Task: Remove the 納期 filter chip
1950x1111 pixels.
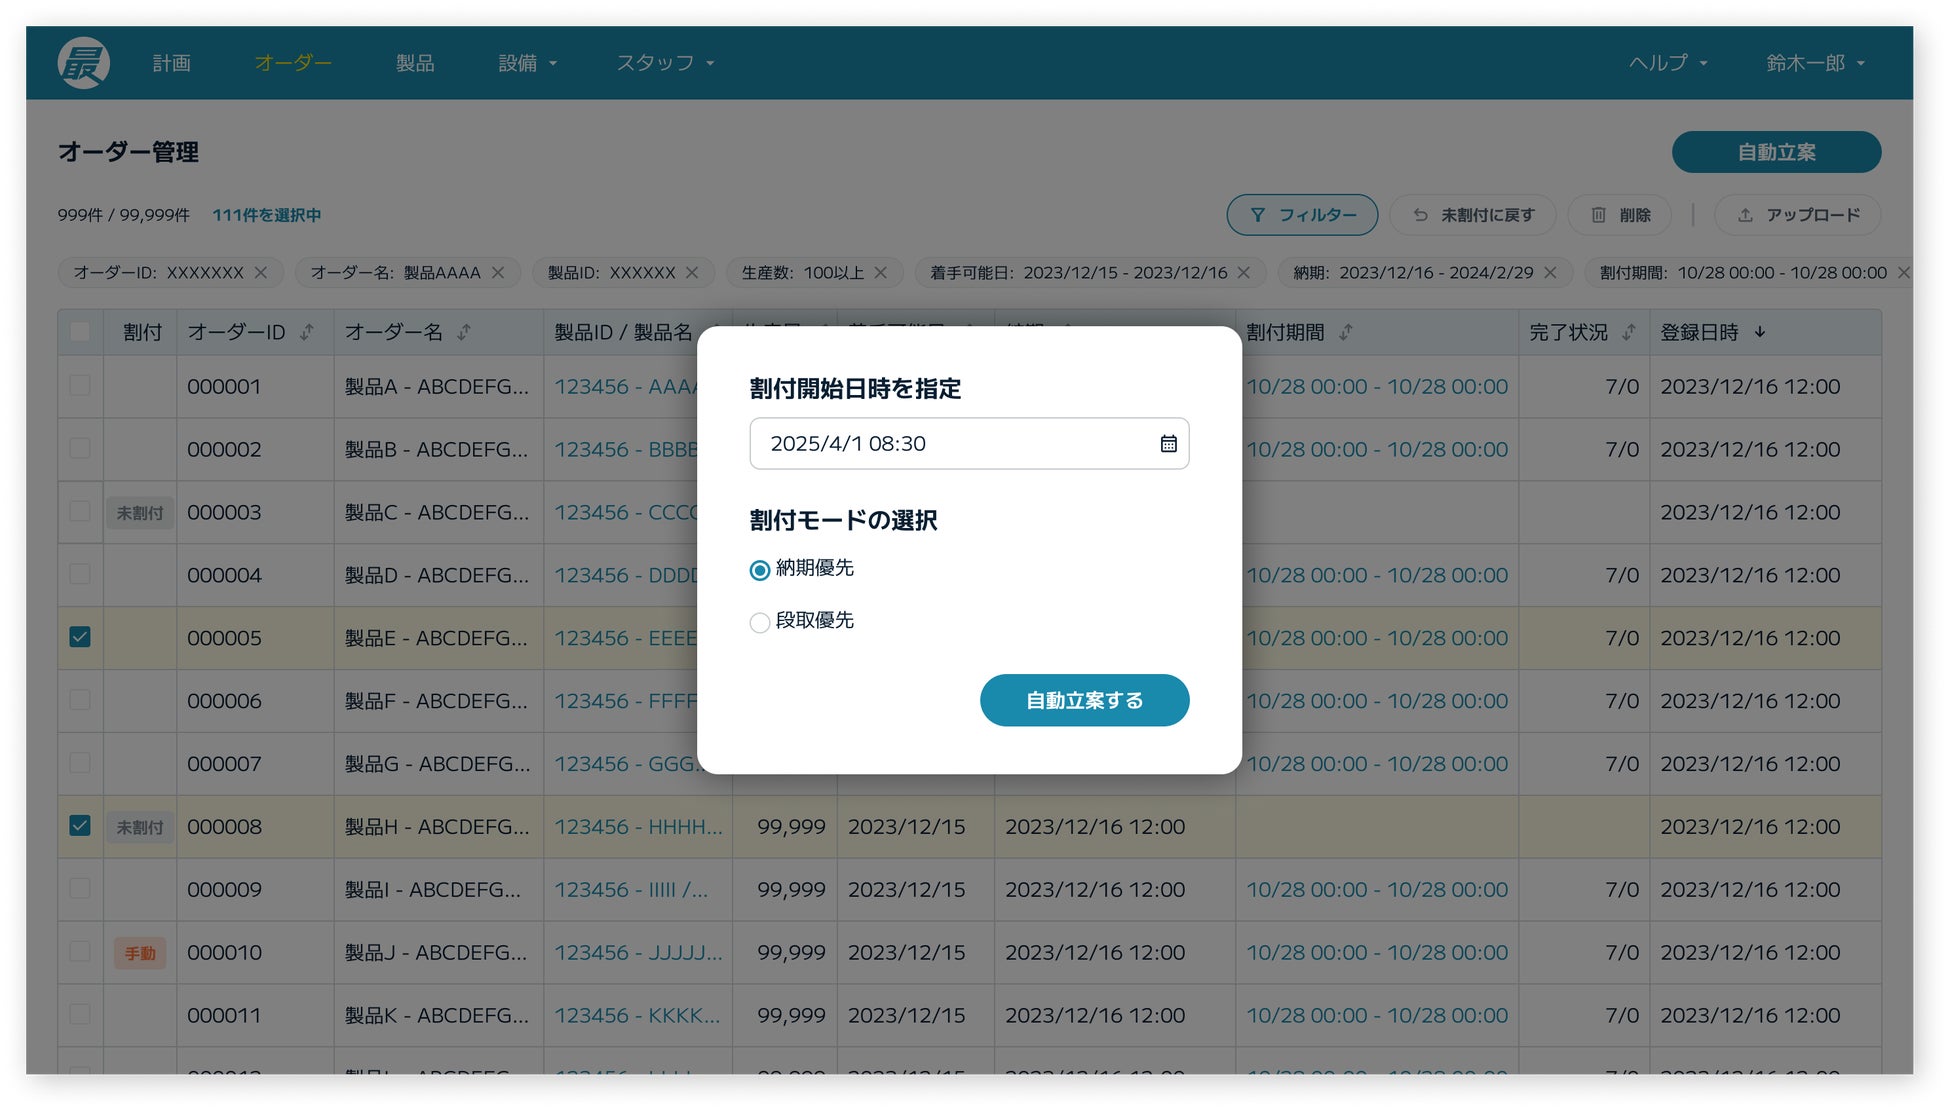Action: click(1550, 273)
